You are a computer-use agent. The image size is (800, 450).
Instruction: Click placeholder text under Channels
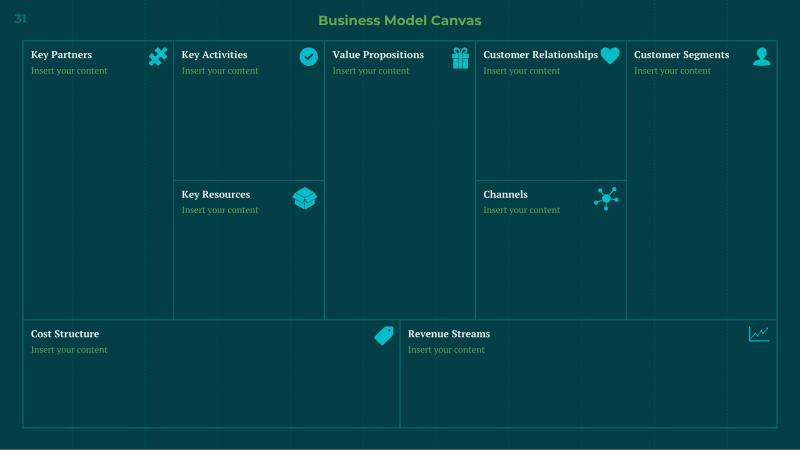(x=521, y=210)
